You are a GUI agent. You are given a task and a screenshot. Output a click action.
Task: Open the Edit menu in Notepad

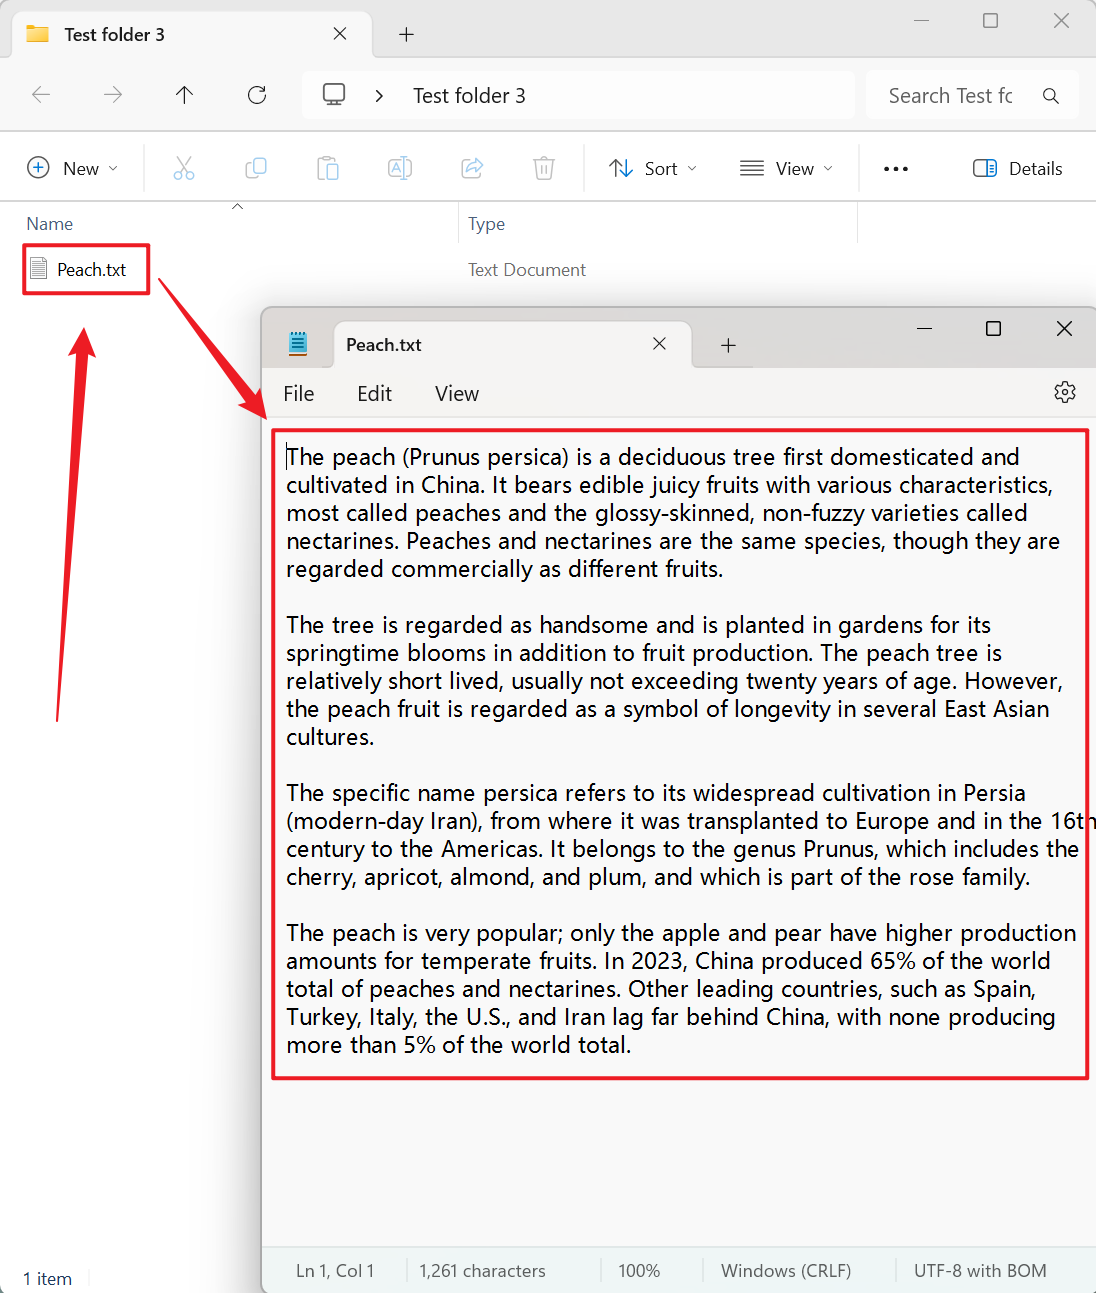pyautogui.click(x=374, y=394)
